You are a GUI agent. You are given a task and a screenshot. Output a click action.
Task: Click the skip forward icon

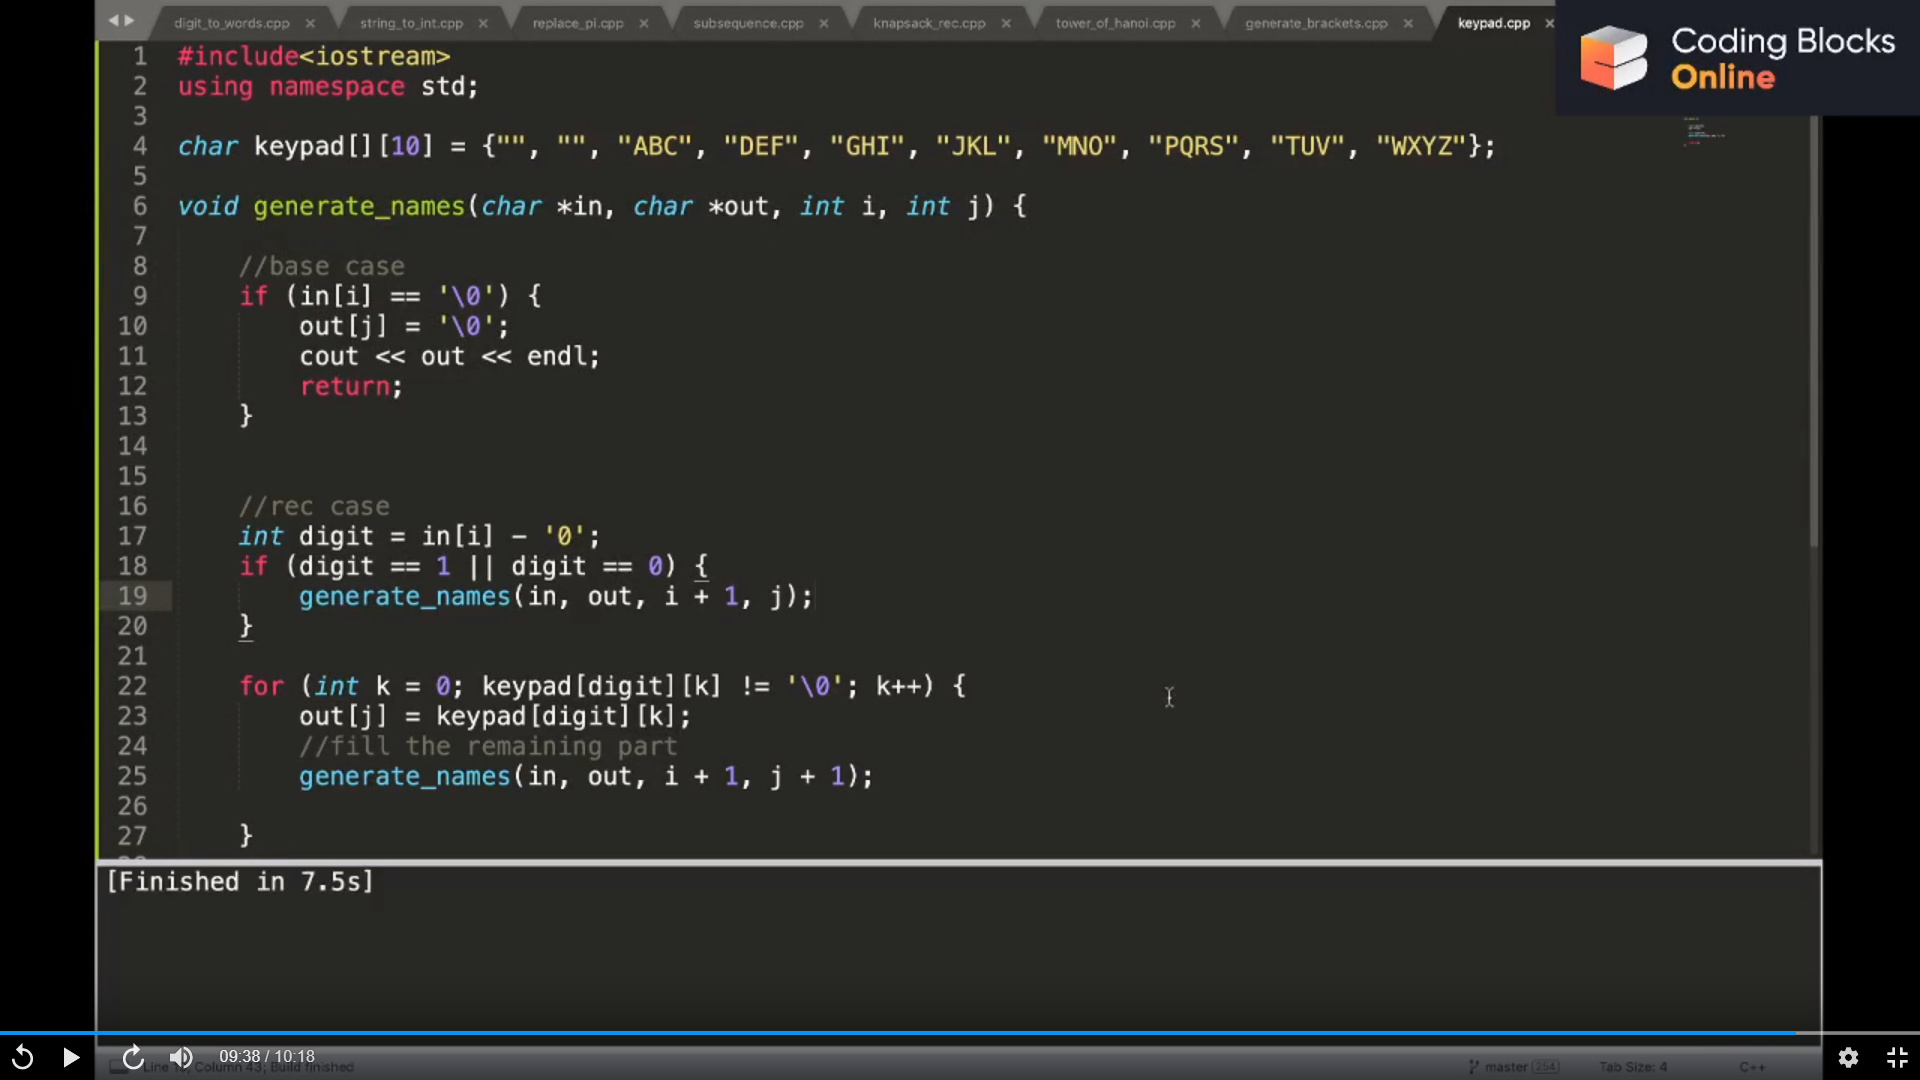(x=133, y=1057)
